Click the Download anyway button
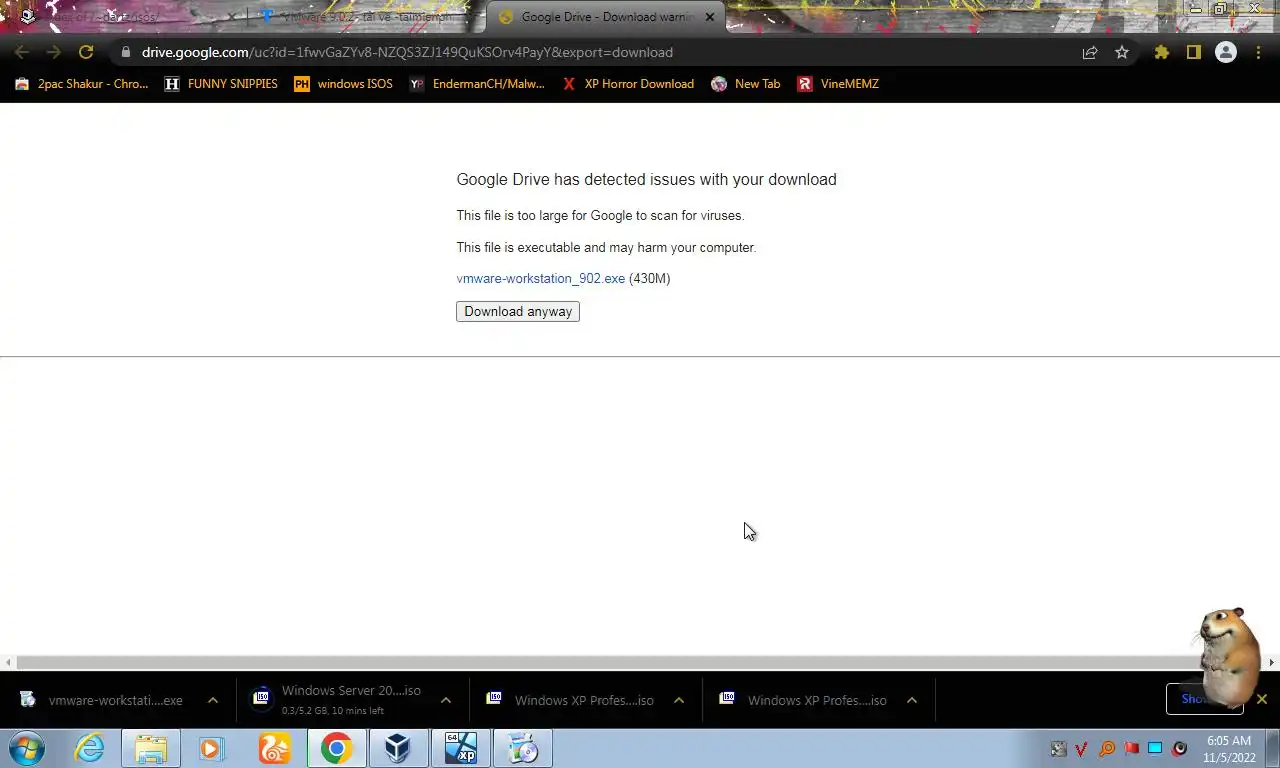 point(518,311)
